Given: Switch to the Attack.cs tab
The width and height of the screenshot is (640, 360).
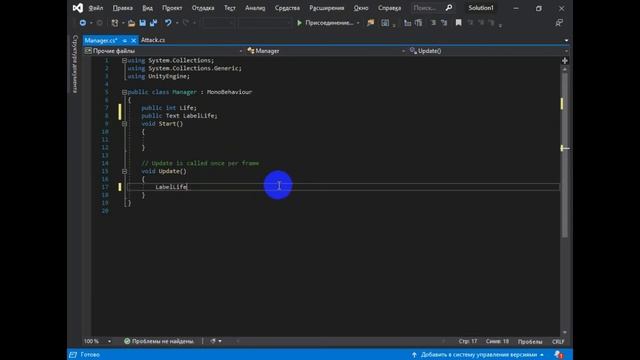Looking at the screenshot, I should (153, 40).
